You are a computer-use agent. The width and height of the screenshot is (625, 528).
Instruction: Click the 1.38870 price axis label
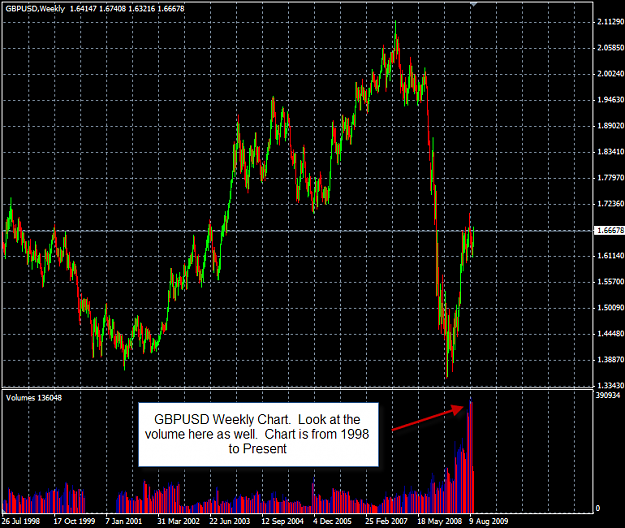pos(611,360)
